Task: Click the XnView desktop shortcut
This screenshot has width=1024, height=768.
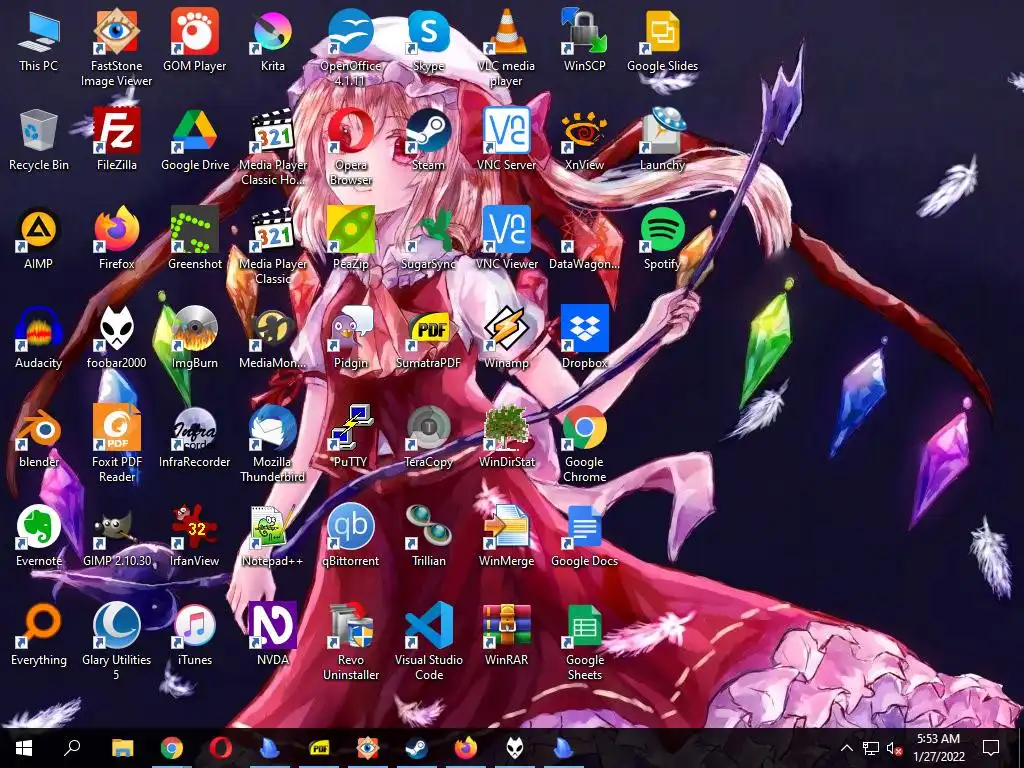Action: (584, 140)
